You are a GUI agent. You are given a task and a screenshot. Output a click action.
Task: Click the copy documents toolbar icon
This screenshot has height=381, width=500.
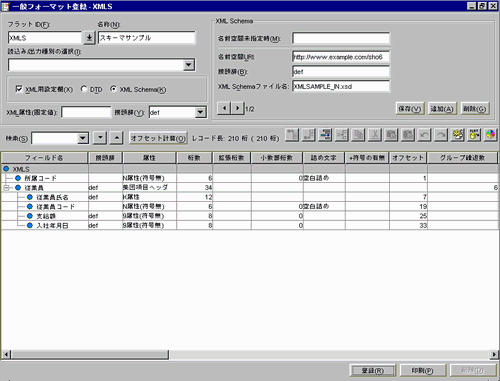[x=358, y=135]
